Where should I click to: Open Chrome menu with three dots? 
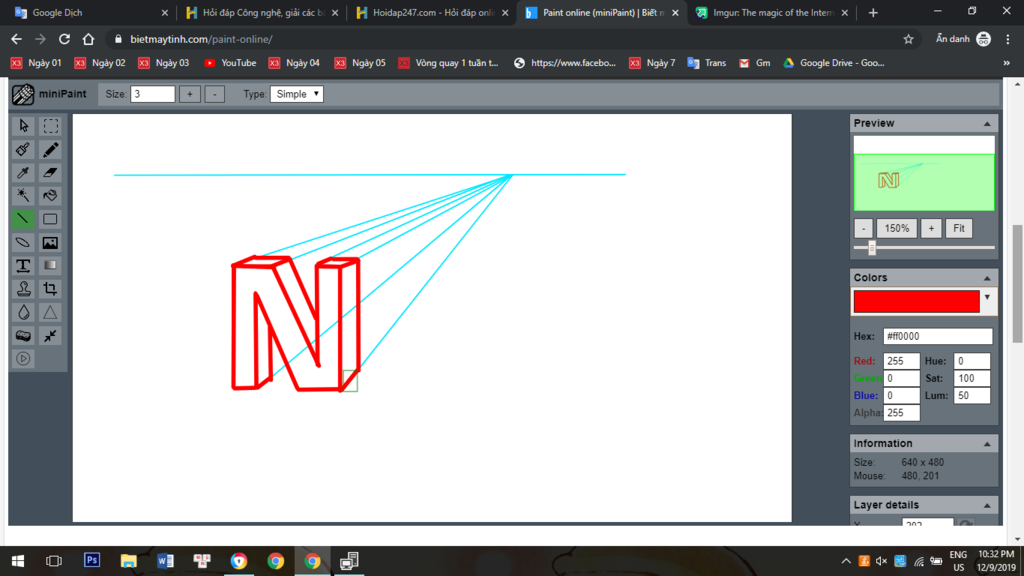[x=1008, y=39]
